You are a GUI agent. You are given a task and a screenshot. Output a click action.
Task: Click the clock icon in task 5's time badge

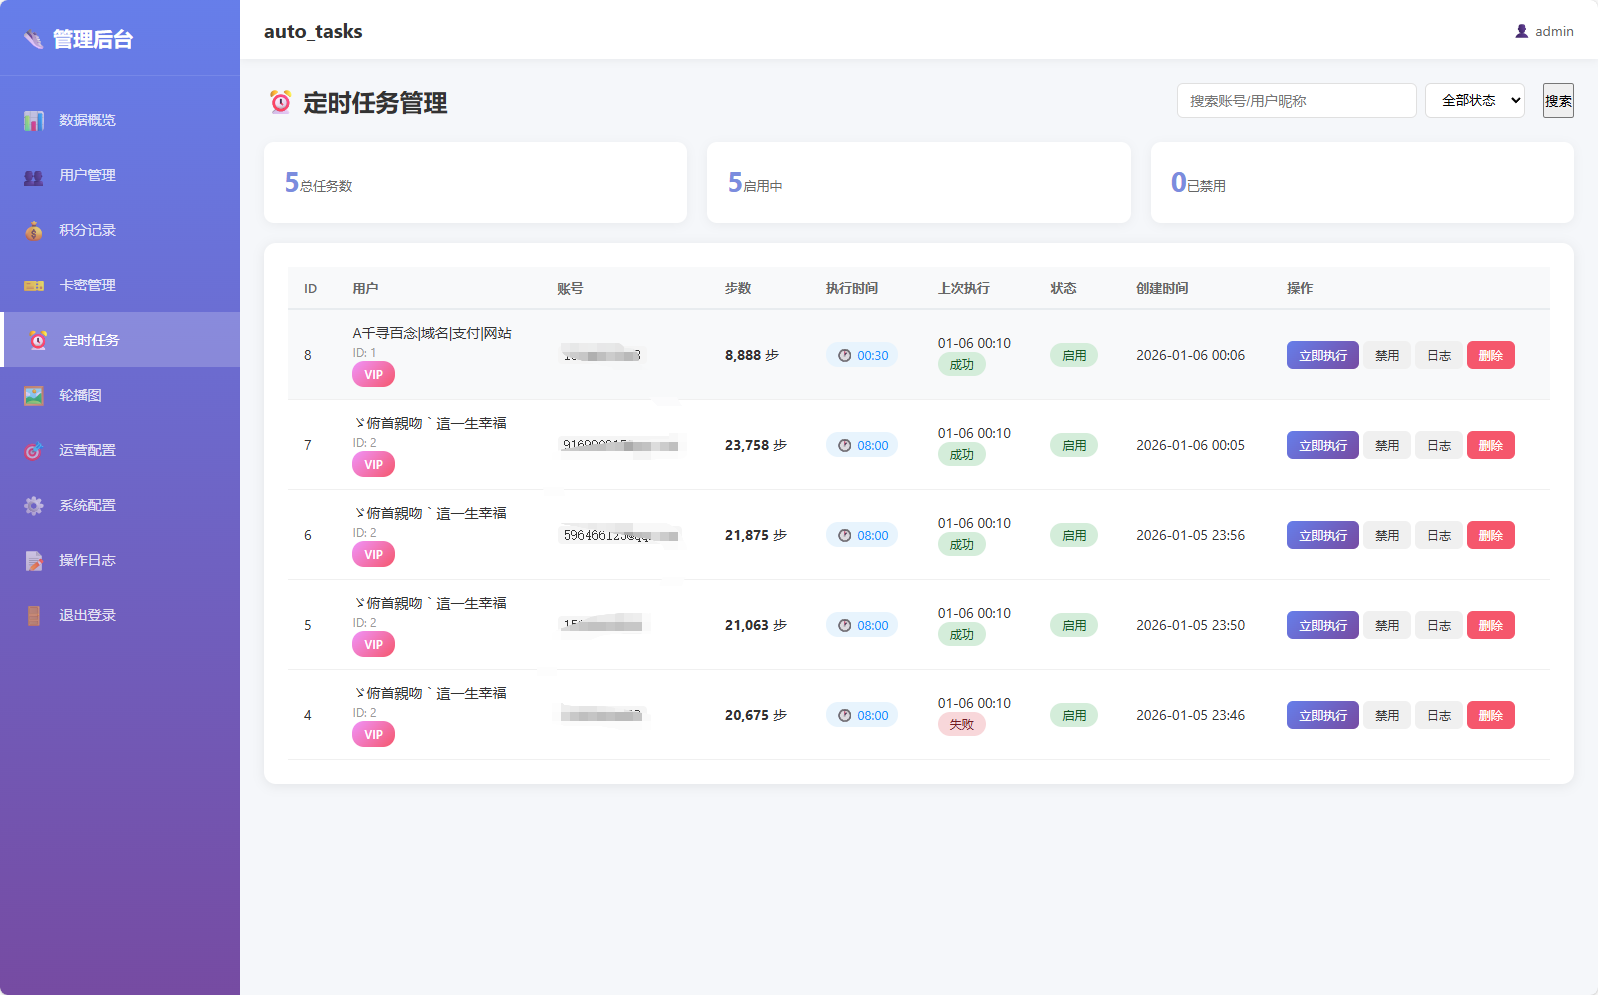pyautogui.click(x=845, y=625)
